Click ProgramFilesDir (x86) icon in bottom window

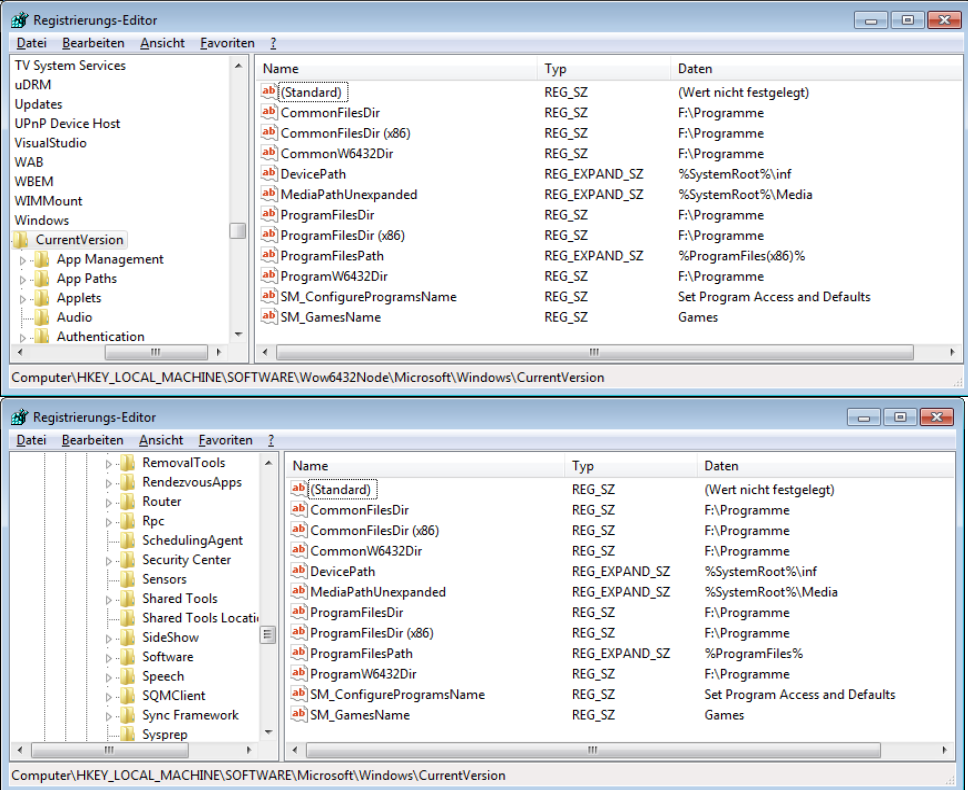pos(299,633)
